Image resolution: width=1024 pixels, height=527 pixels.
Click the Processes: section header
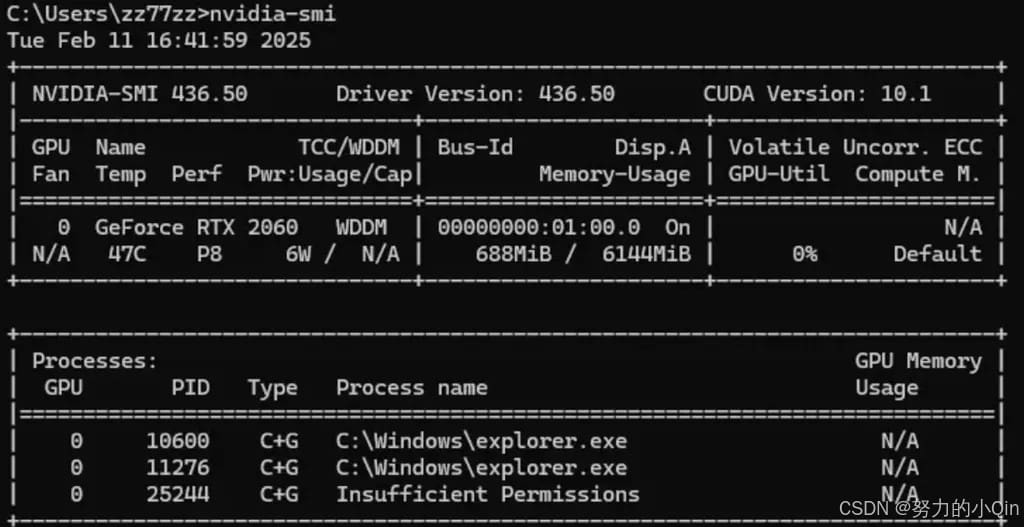(x=95, y=361)
